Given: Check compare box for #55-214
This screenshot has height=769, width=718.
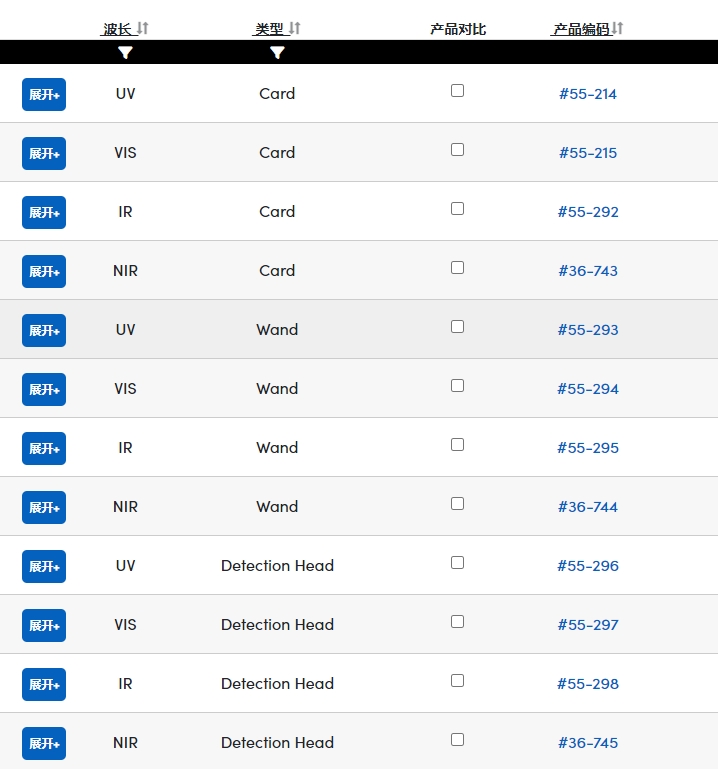Looking at the screenshot, I should pyautogui.click(x=458, y=91).
